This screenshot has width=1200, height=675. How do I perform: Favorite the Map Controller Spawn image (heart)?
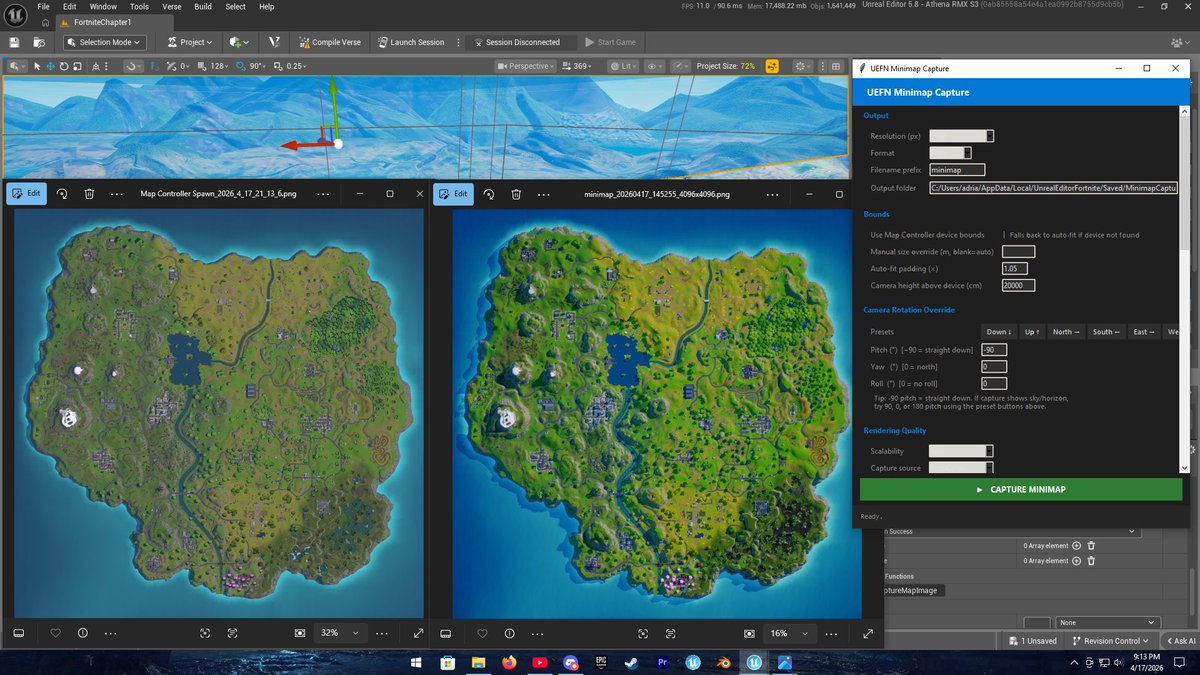coord(55,633)
